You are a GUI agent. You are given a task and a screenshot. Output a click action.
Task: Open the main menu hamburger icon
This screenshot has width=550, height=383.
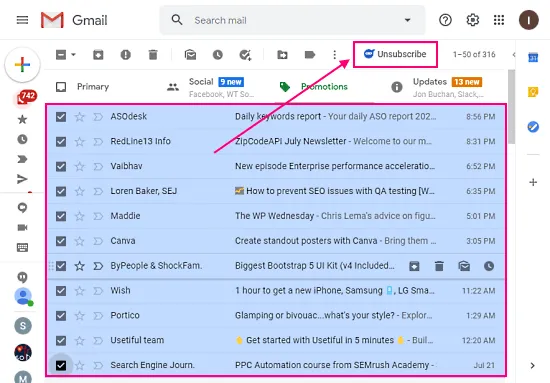click(x=22, y=20)
